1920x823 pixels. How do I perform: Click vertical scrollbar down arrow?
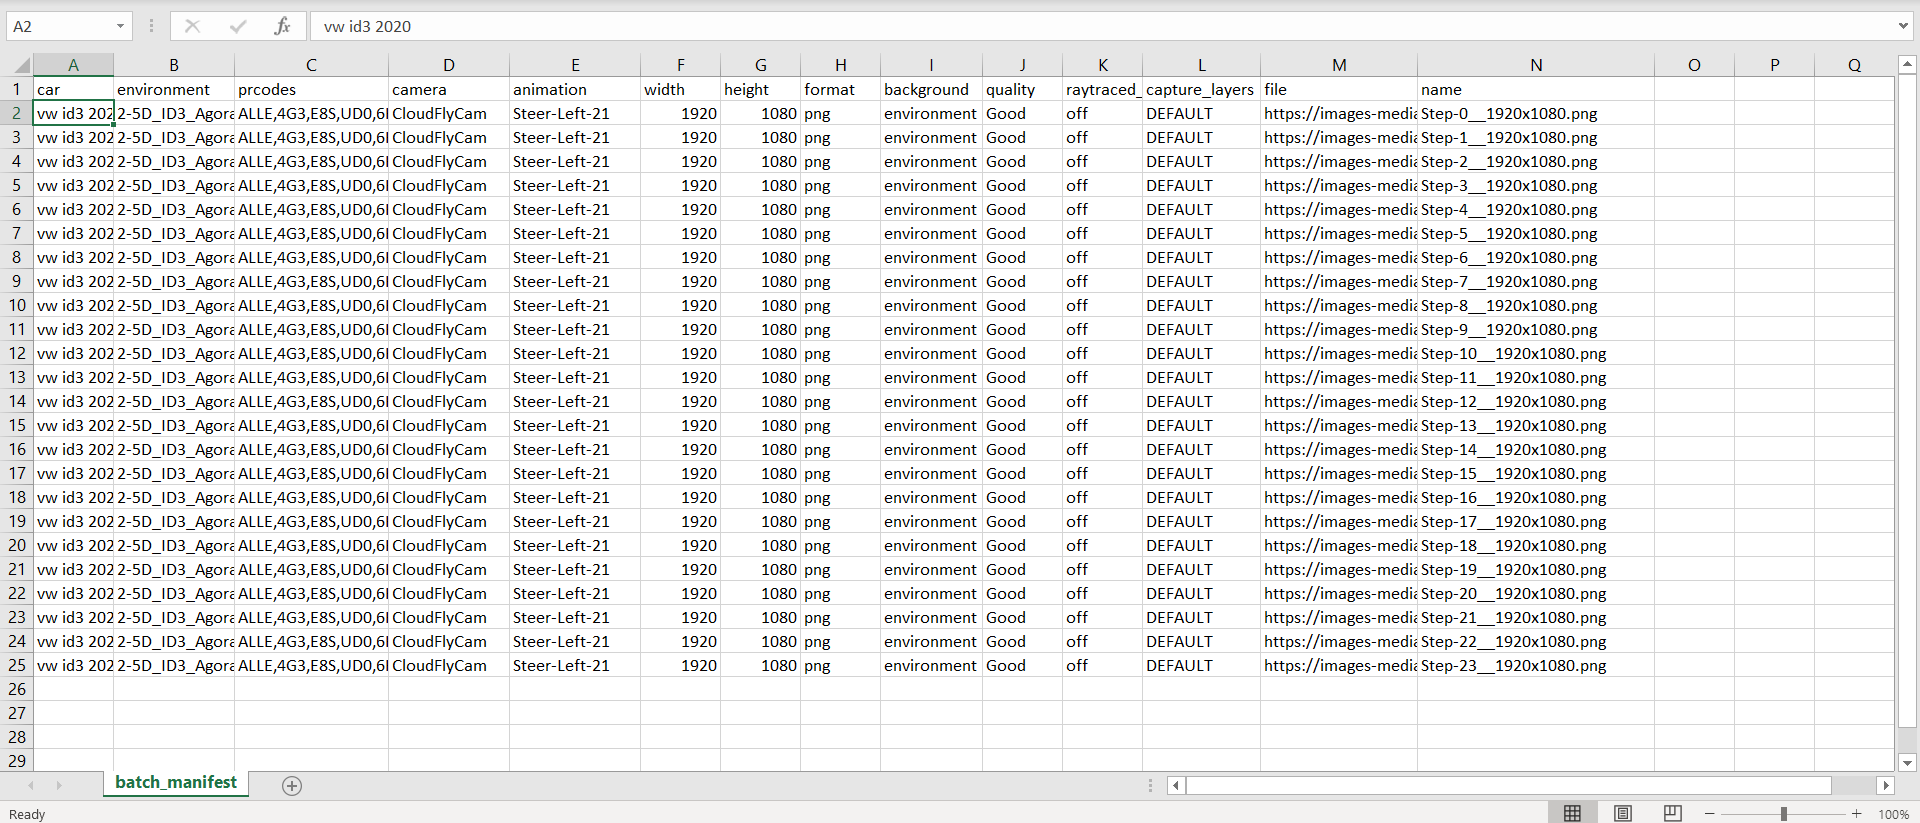[1907, 762]
